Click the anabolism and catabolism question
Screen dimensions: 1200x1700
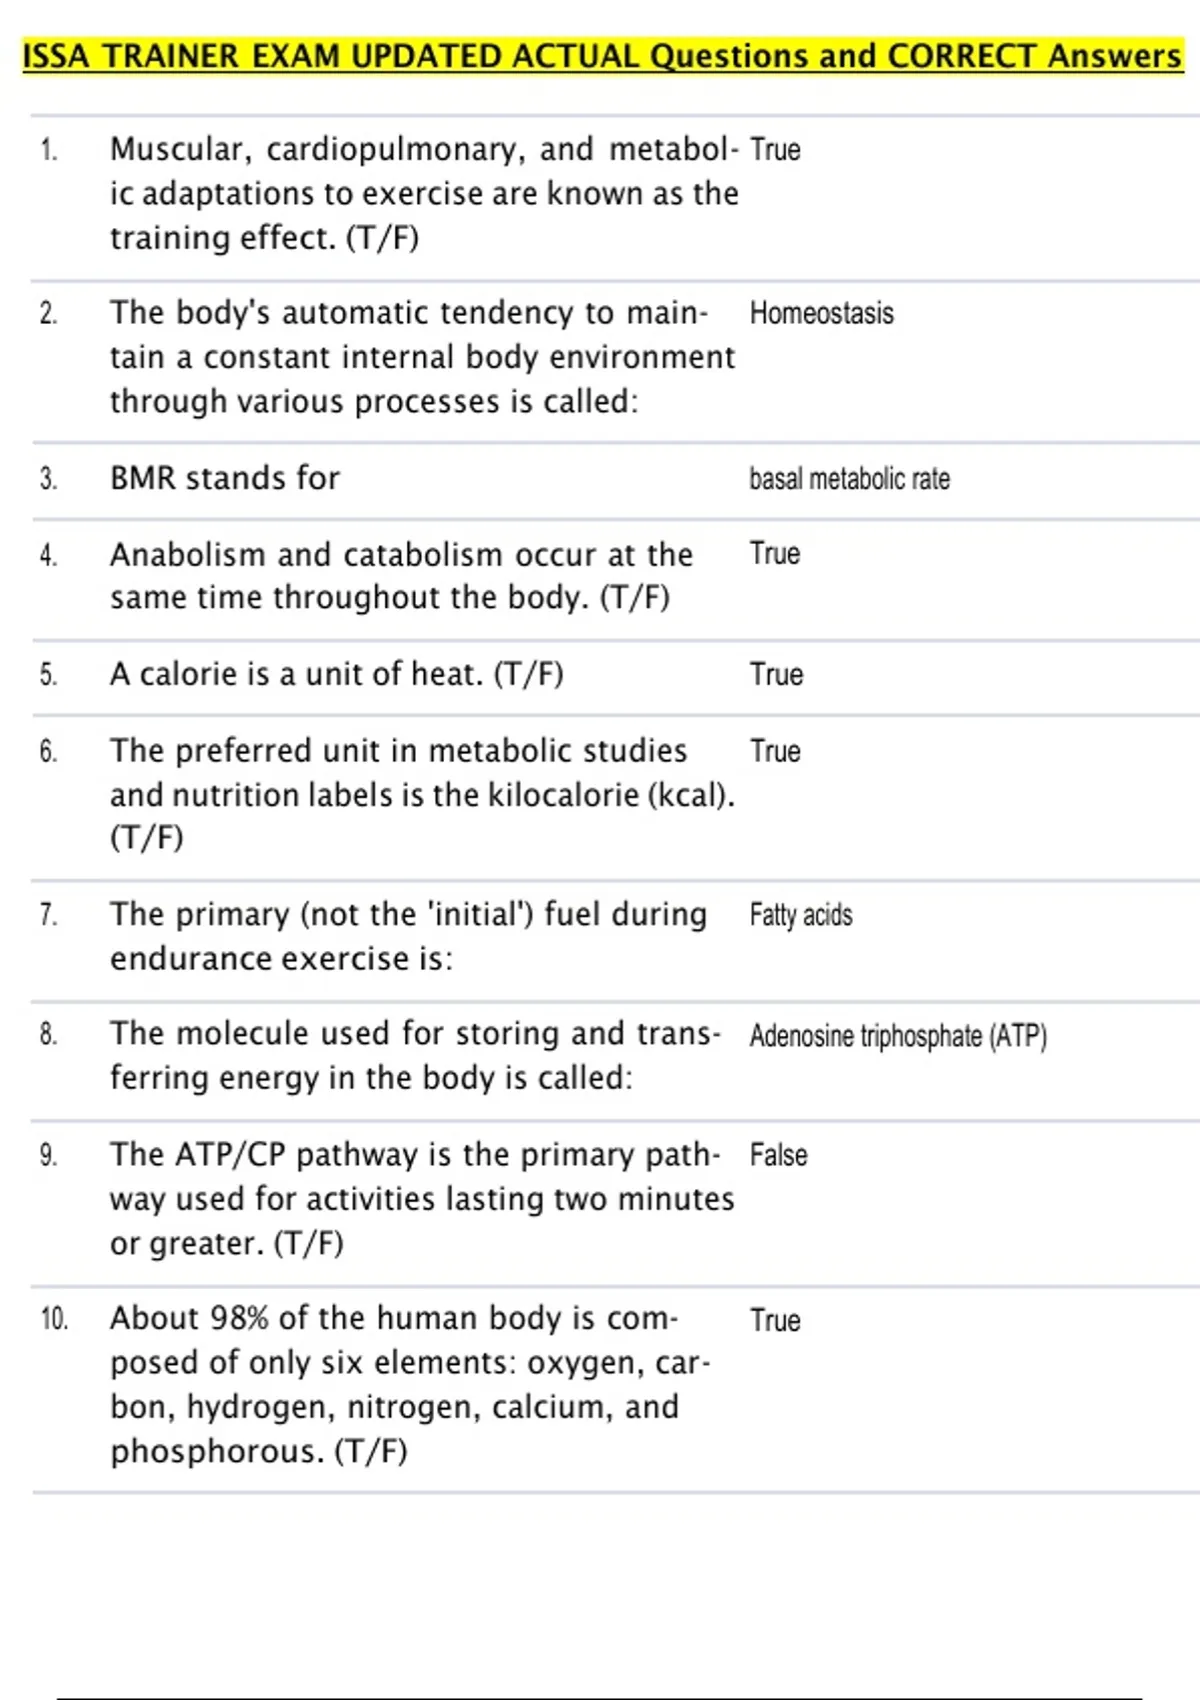tap(400, 576)
